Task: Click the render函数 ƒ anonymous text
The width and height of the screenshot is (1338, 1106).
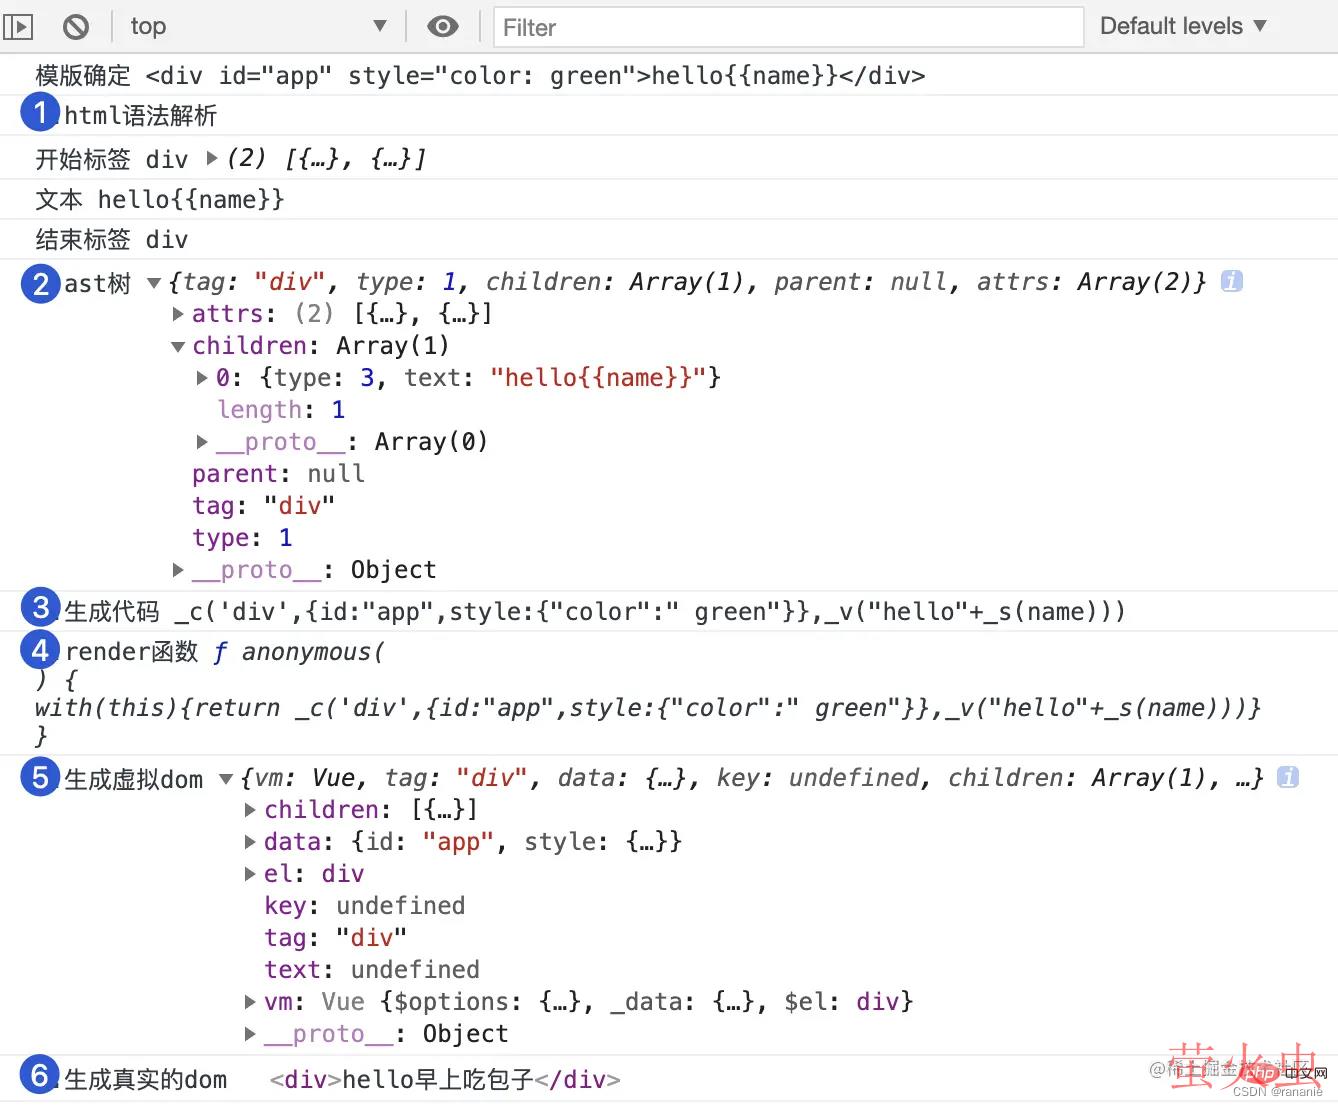Action: click(x=225, y=652)
